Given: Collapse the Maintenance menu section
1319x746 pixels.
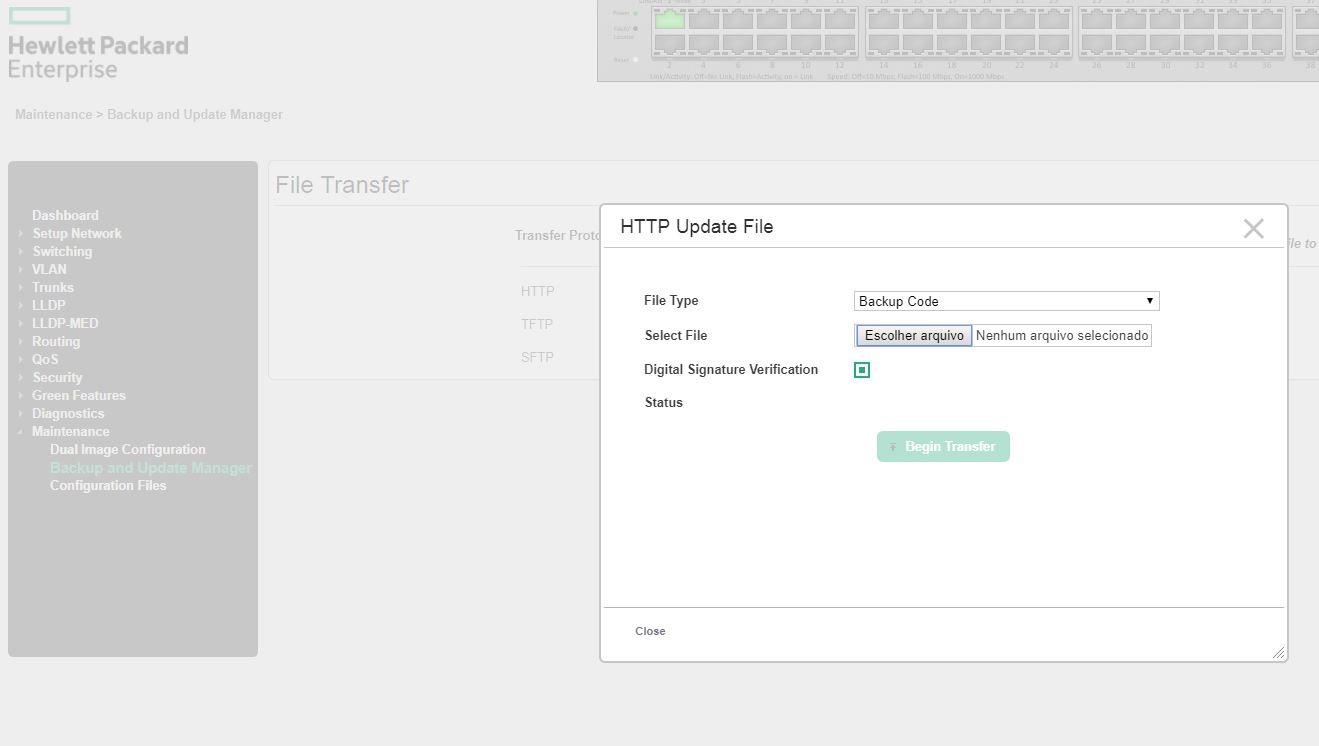Looking at the screenshot, I should coord(21,432).
